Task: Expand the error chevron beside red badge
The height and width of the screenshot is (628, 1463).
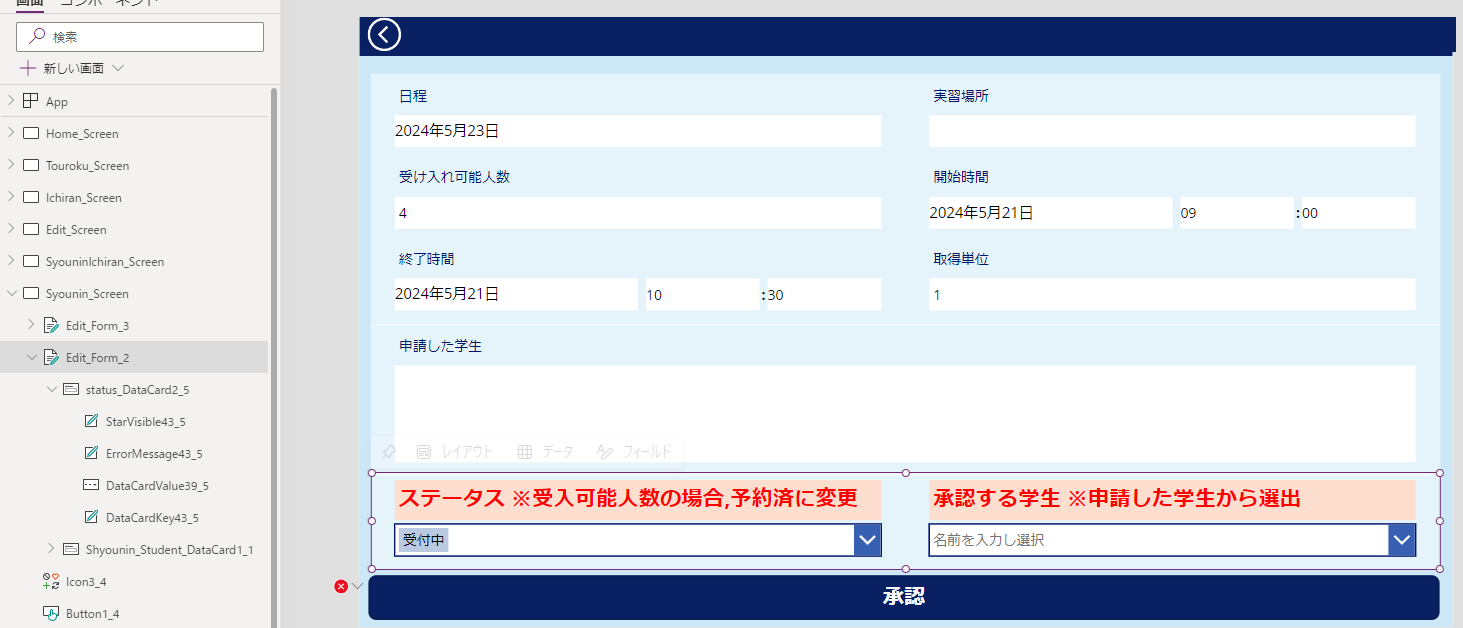Action: (357, 586)
